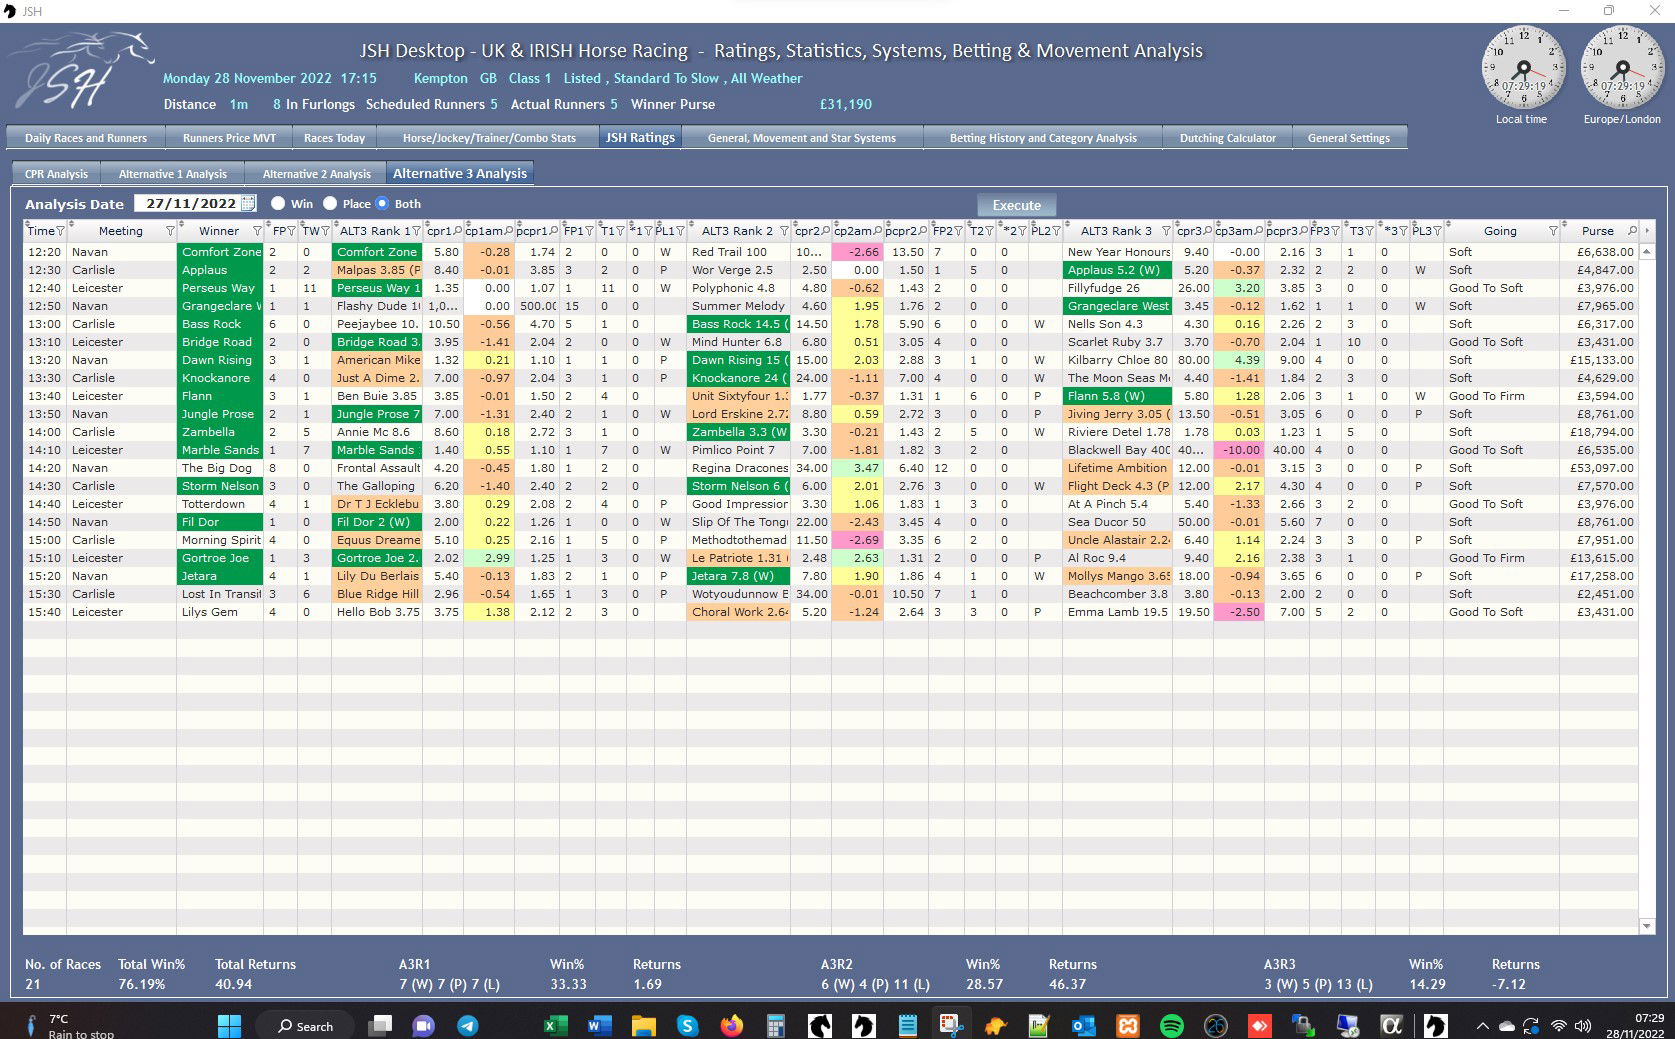Click the search icon in the cpr3 column header
The height and width of the screenshot is (1039, 1675).
1208,231
